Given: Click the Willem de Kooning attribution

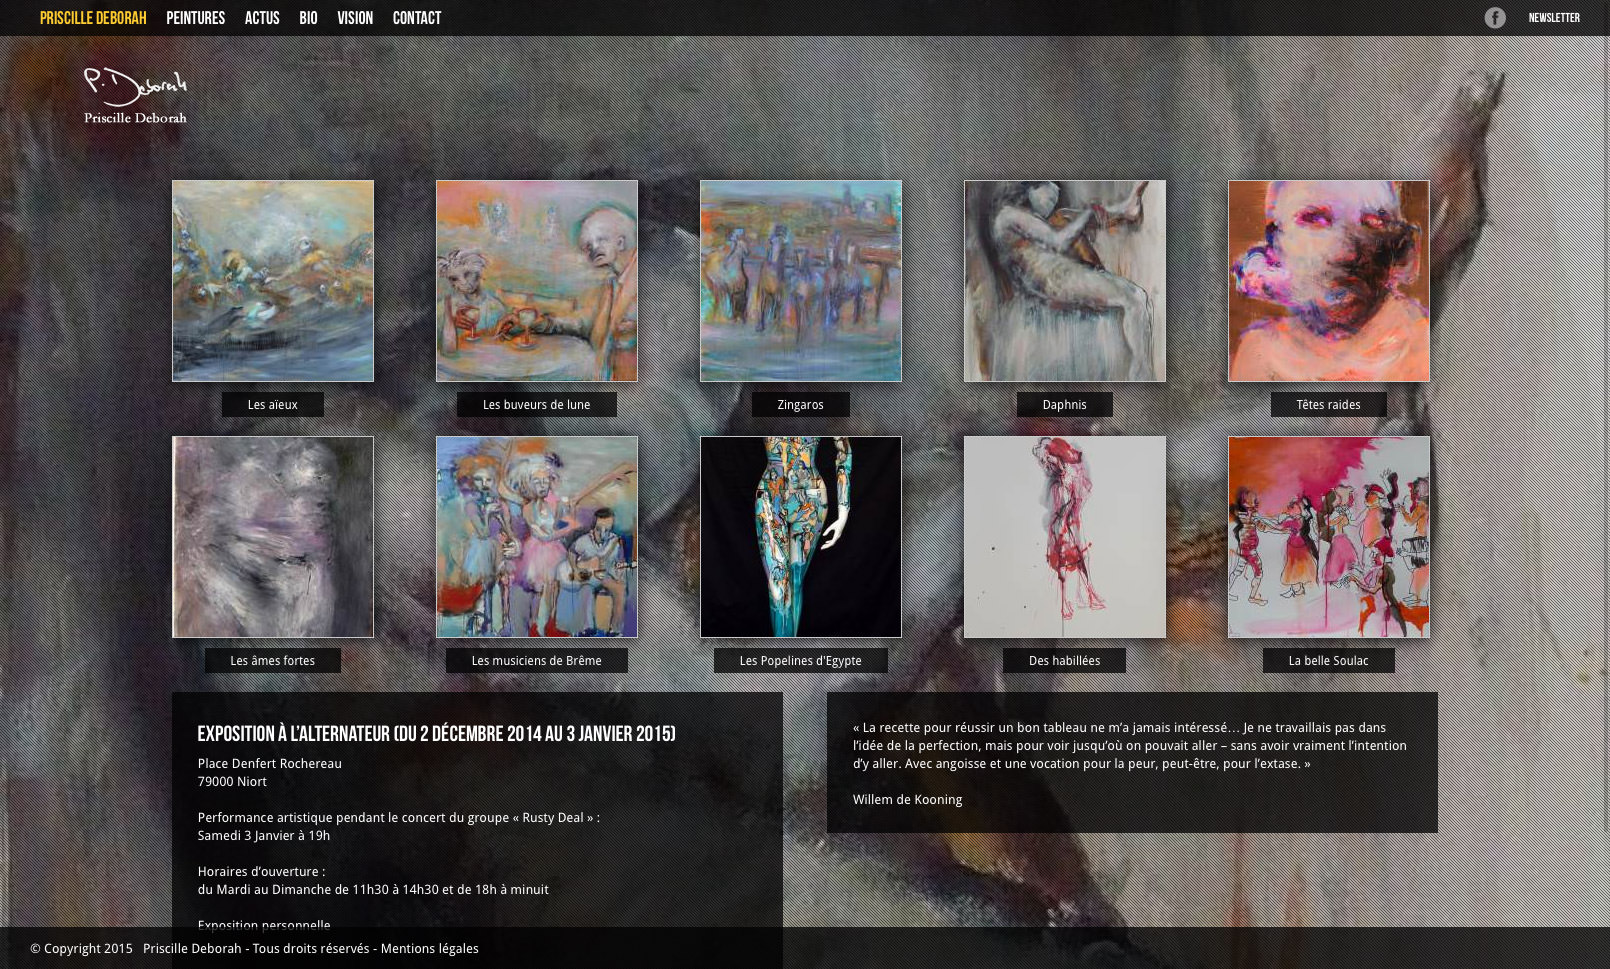Looking at the screenshot, I should click(x=907, y=800).
